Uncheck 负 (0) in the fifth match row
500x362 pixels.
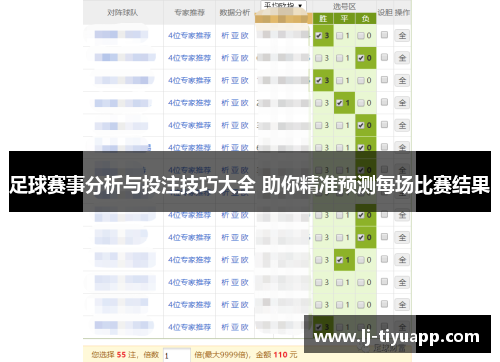tap(361, 125)
